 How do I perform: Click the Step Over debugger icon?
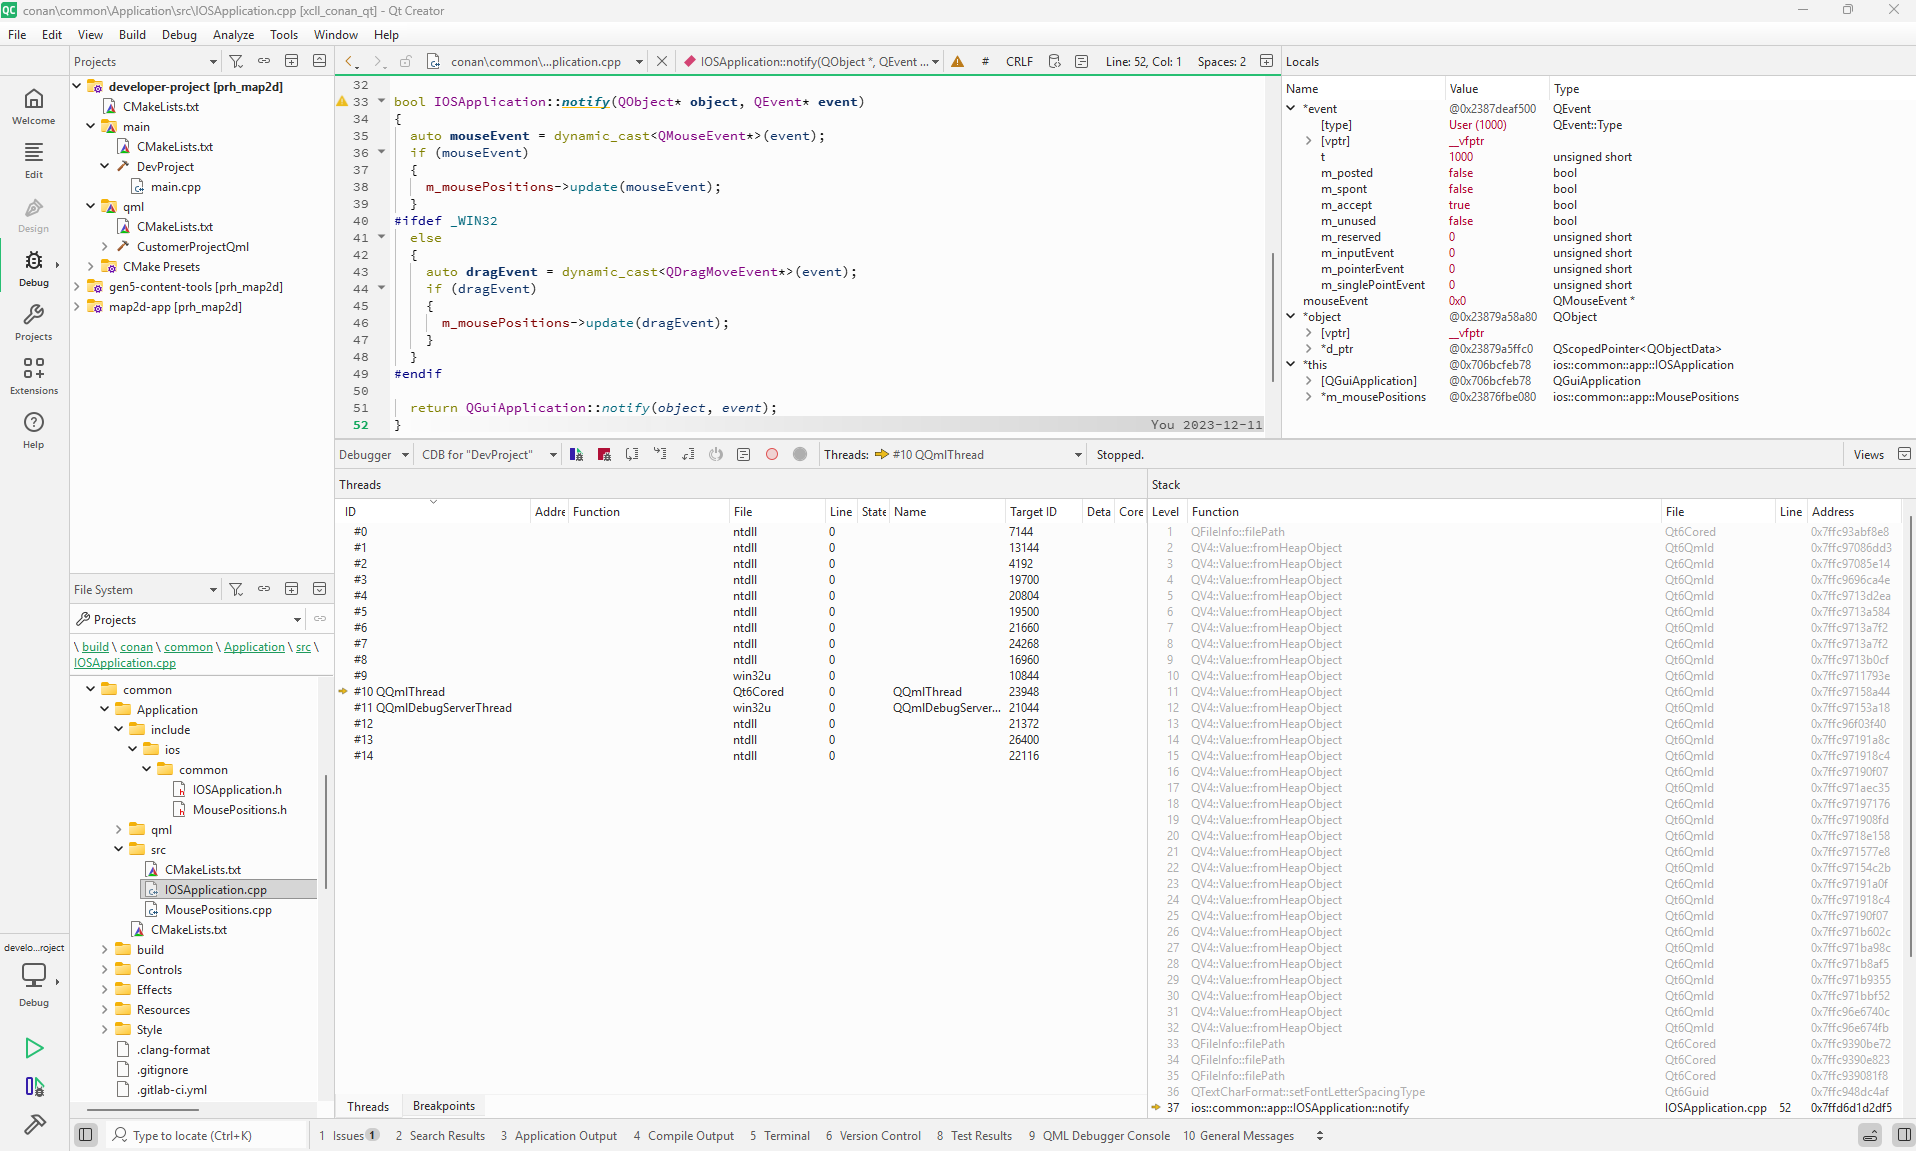click(632, 455)
